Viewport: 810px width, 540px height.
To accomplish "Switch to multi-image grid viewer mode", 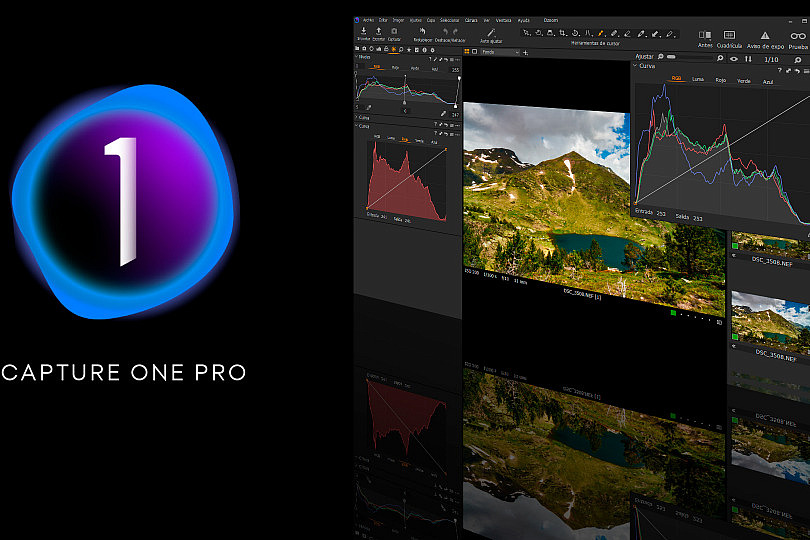I will pyautogui.click(x=466, y=51).
